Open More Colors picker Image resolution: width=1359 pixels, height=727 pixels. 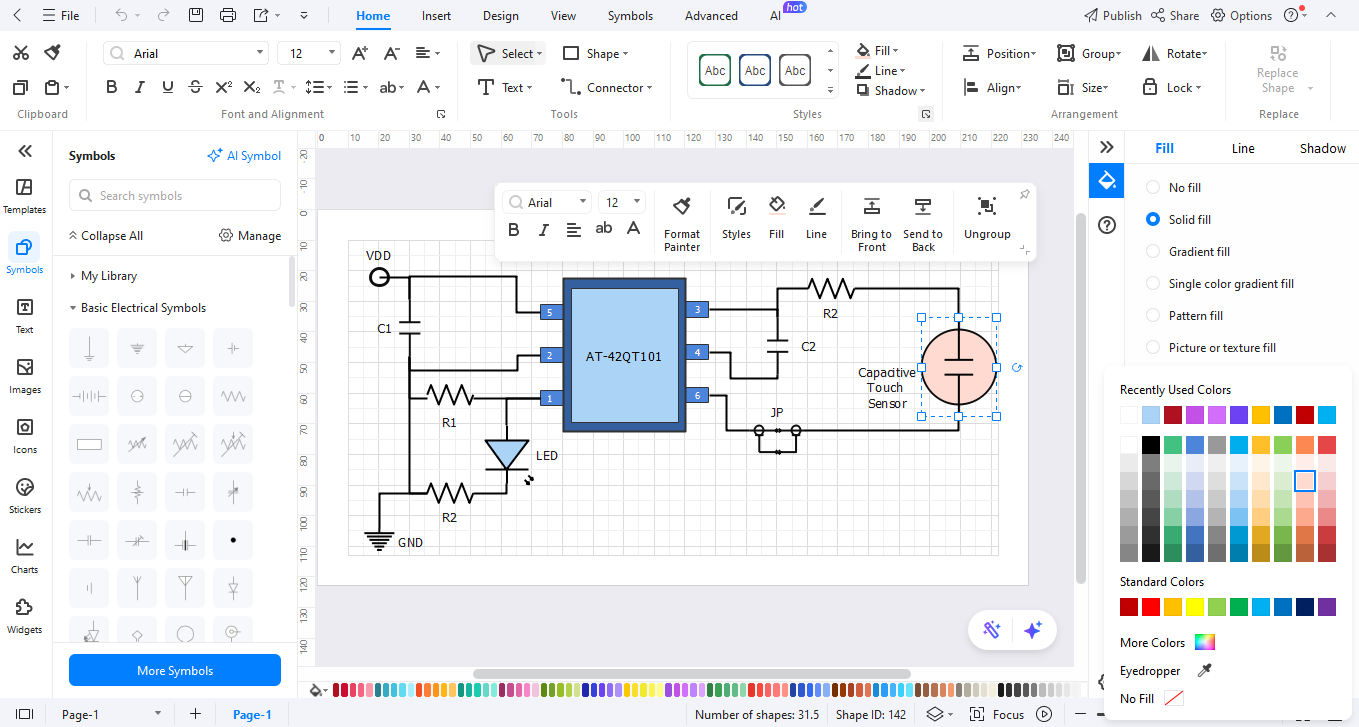click(x=1167, y=643)
